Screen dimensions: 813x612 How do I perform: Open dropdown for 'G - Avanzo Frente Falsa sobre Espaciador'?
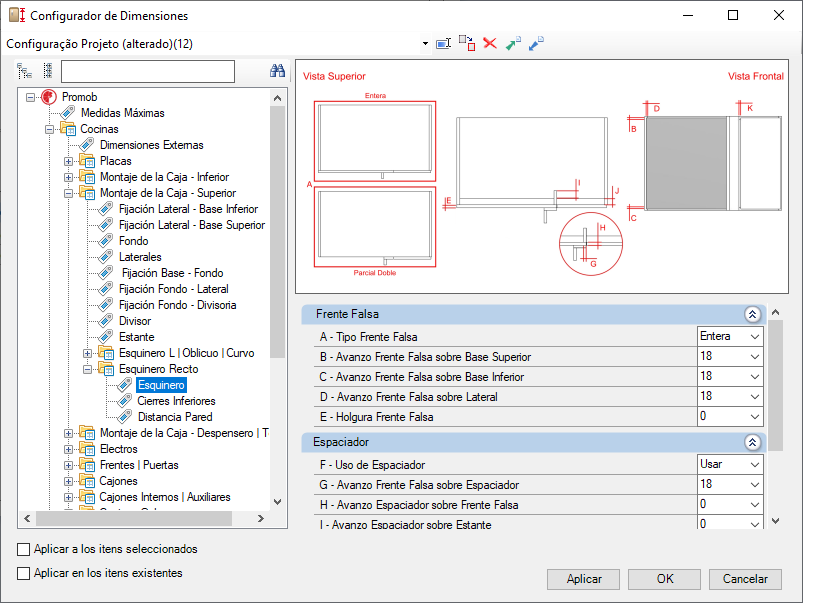(755, 485)
